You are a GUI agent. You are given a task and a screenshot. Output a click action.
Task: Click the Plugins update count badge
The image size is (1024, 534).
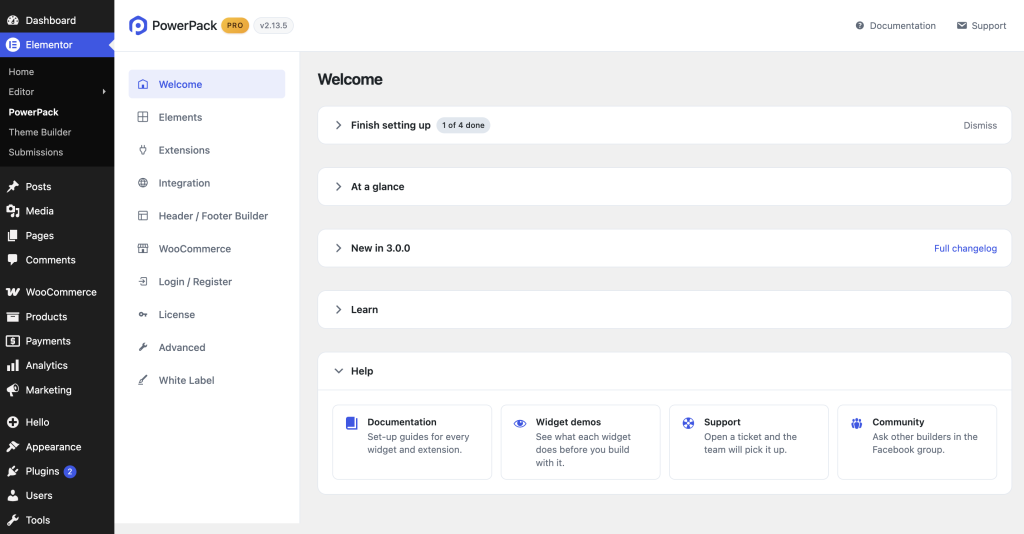pyautogui.click(x=70, y=471)
